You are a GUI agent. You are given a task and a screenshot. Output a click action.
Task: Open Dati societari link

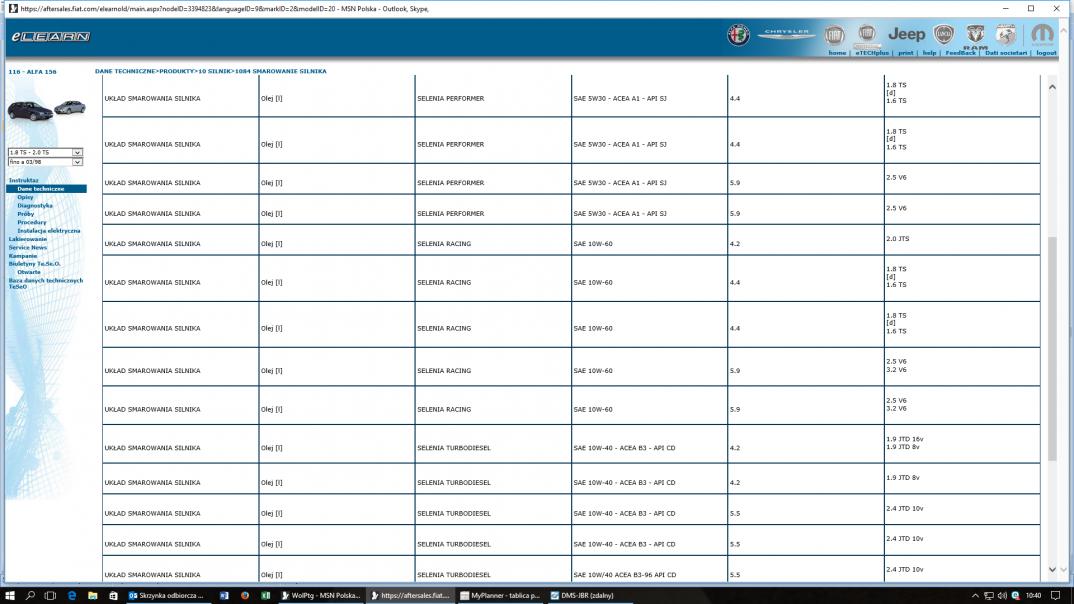point(1006,53)
